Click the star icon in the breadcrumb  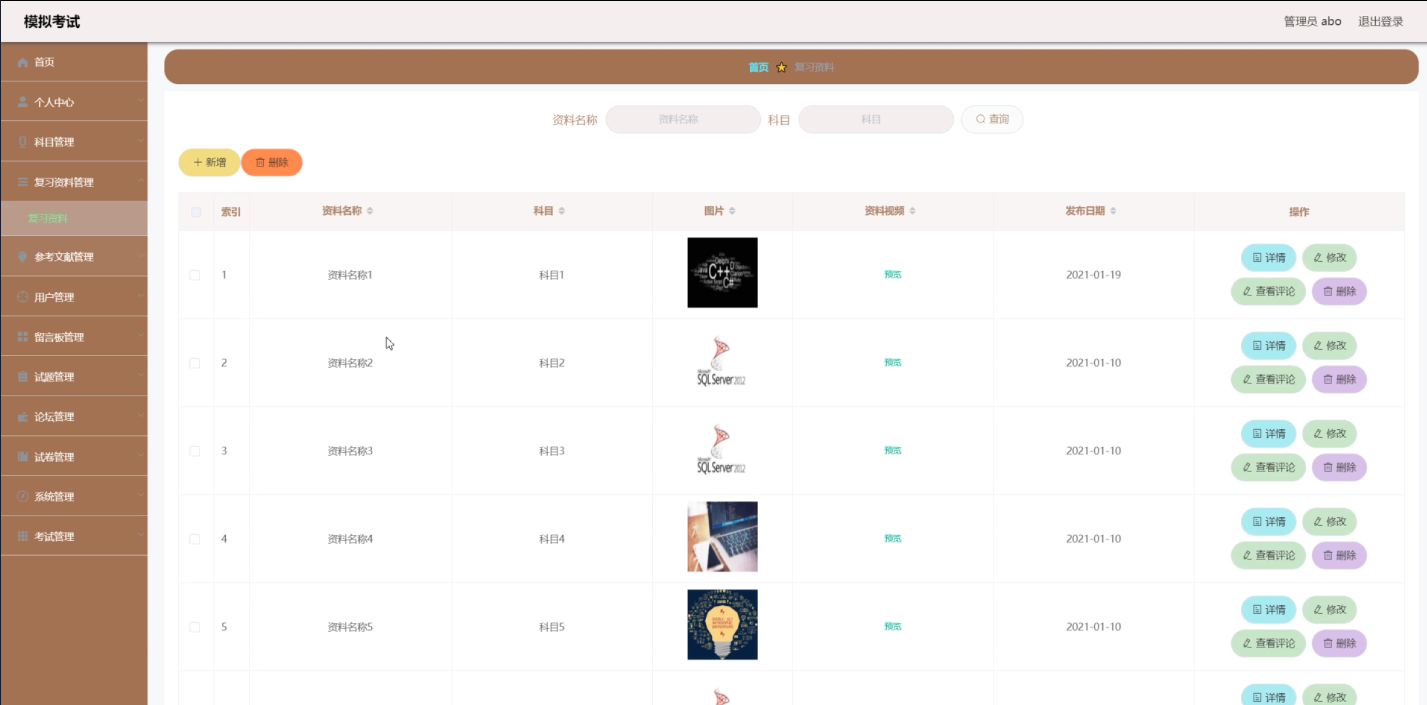782,68
